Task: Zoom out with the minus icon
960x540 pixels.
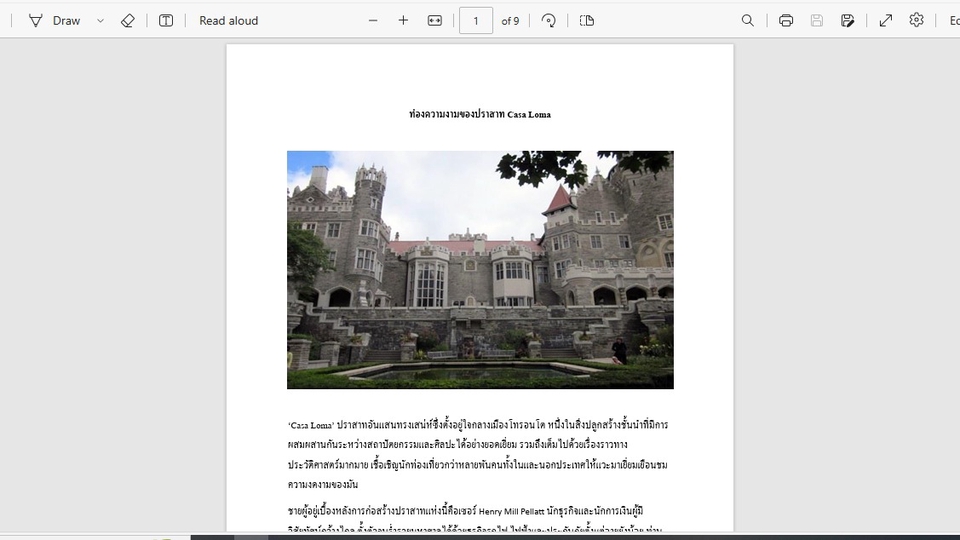Action: click(373, 21)
